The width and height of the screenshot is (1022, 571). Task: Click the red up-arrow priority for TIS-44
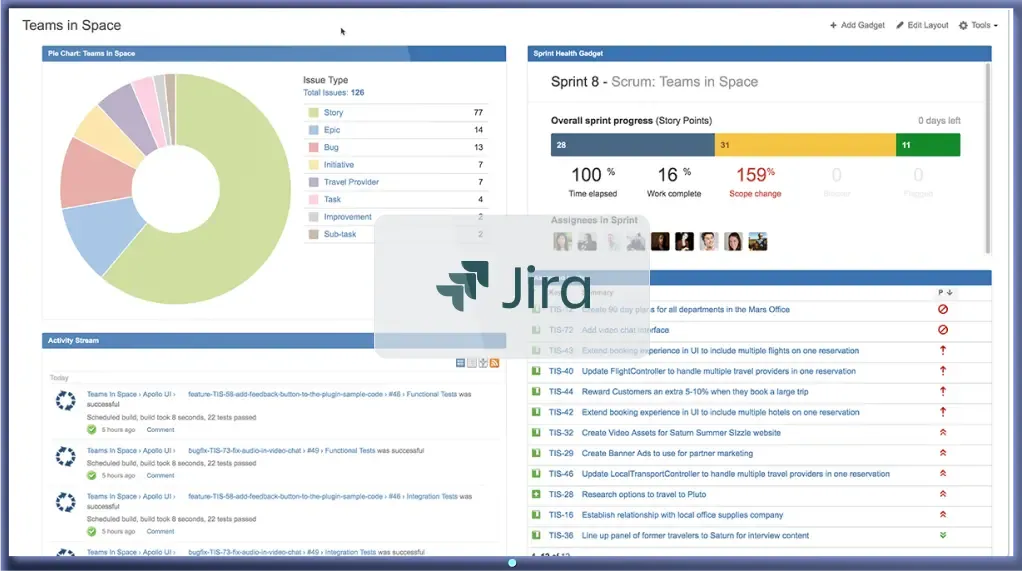click(x=942, y=391)
